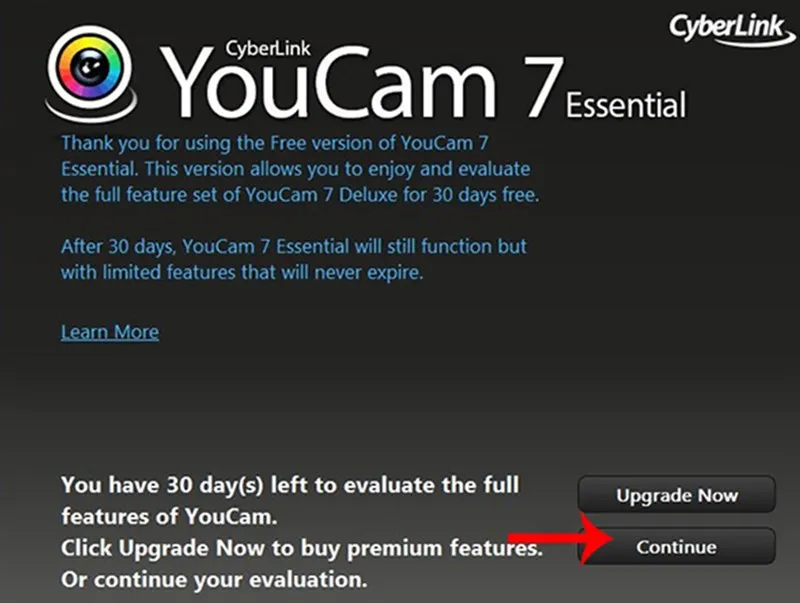Click the 'Or continue your evaluation' text
Image resolution: width=800 pixels, height=603 pixels.
point(214,580)
